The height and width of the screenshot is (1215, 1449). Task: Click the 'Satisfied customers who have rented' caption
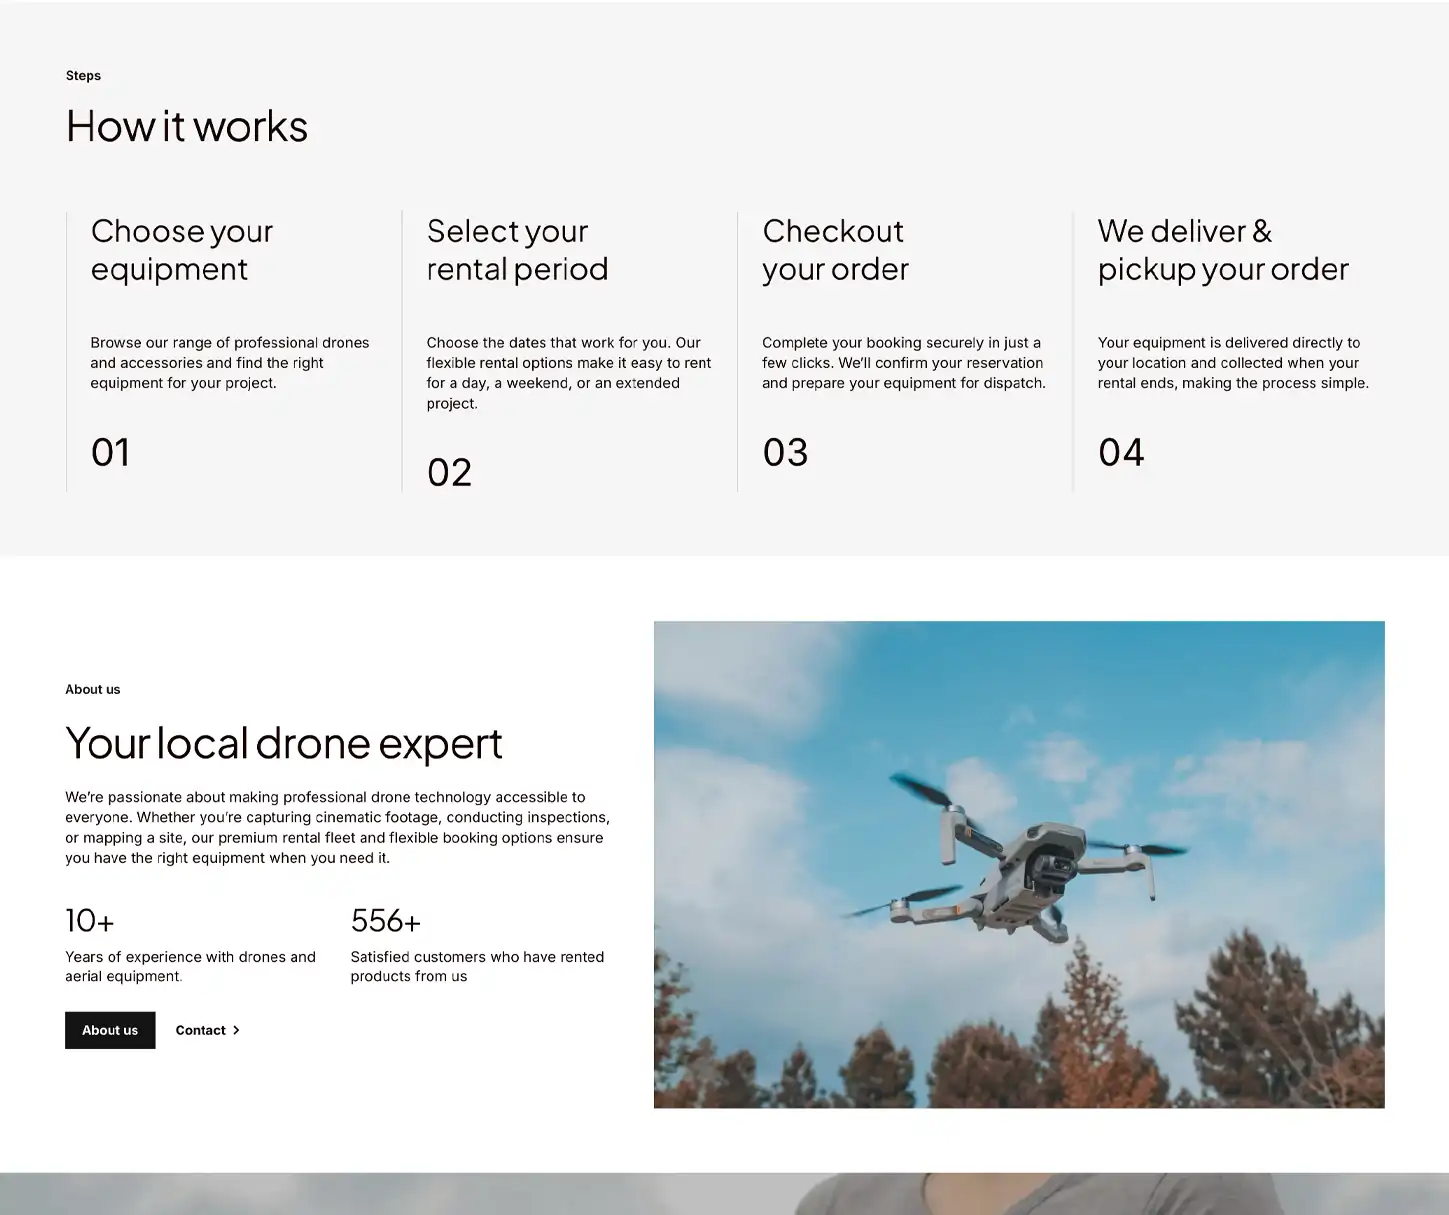pyautogui.click(x=477, y=966)
